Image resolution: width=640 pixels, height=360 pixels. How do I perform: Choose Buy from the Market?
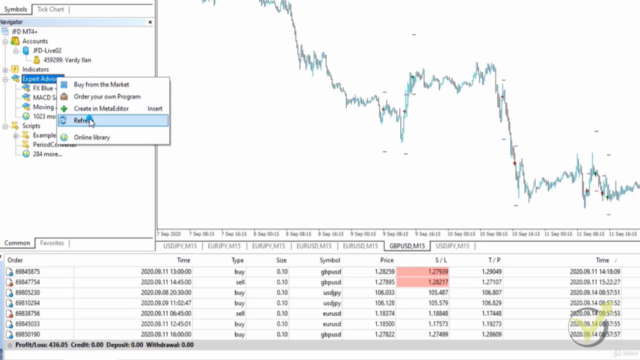pyautogui.click(x=113, y=84)
